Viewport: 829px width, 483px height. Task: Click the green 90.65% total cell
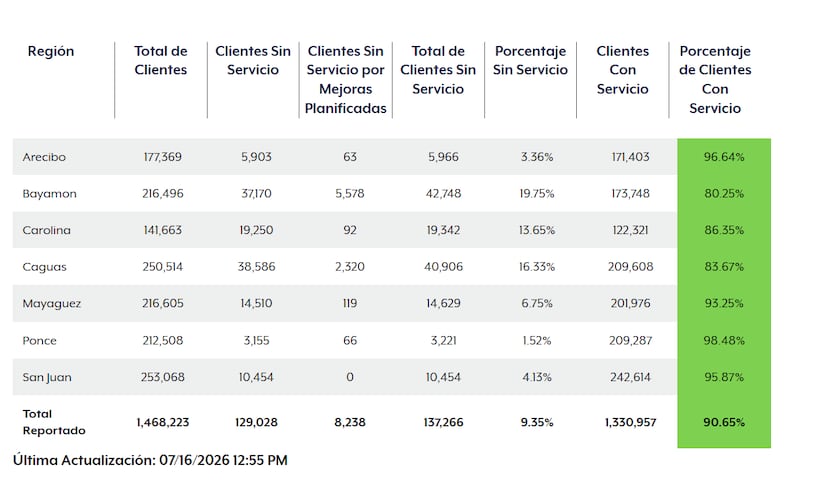724,422
